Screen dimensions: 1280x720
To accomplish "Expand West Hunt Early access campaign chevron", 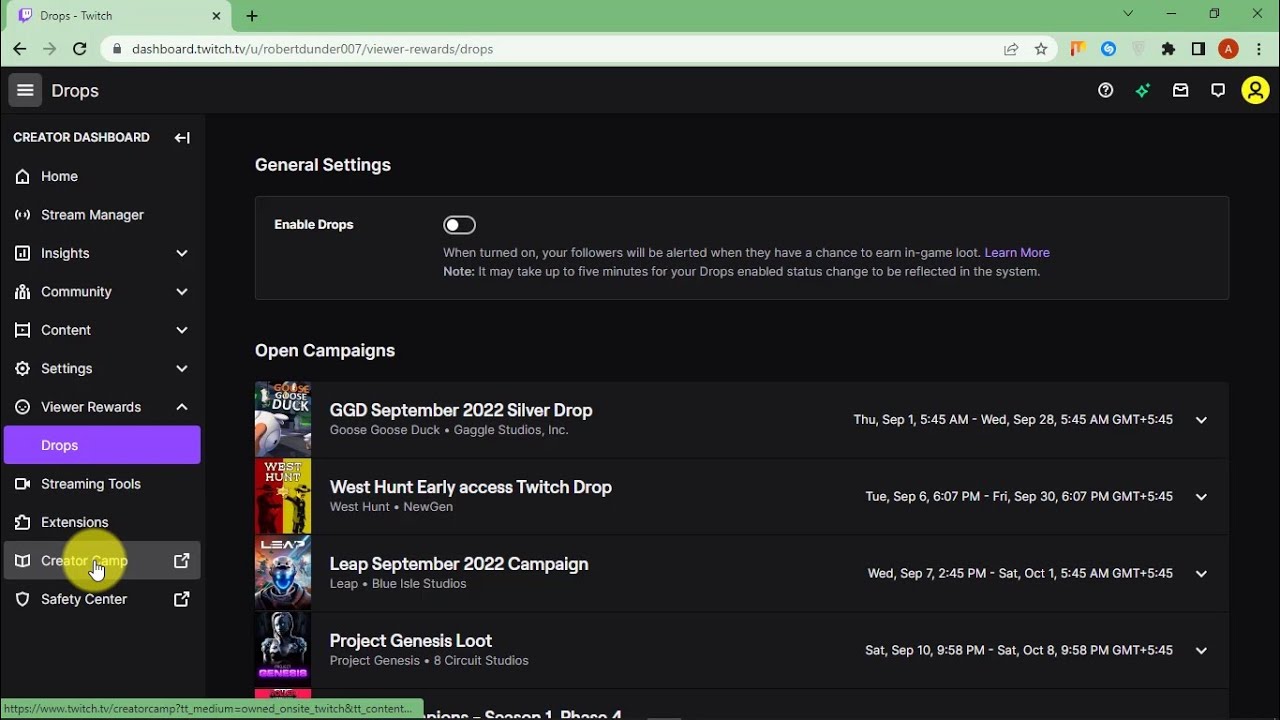I will [x=1201, y=497].
